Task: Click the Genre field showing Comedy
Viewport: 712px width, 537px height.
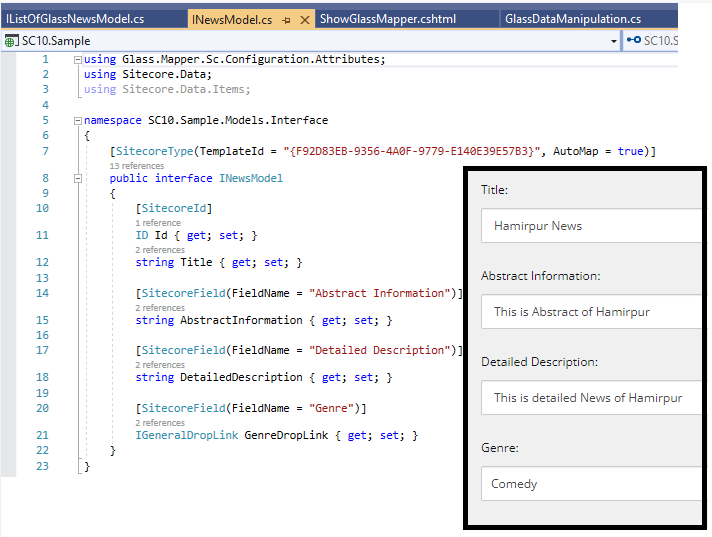Action: click(x=591, y=483)
